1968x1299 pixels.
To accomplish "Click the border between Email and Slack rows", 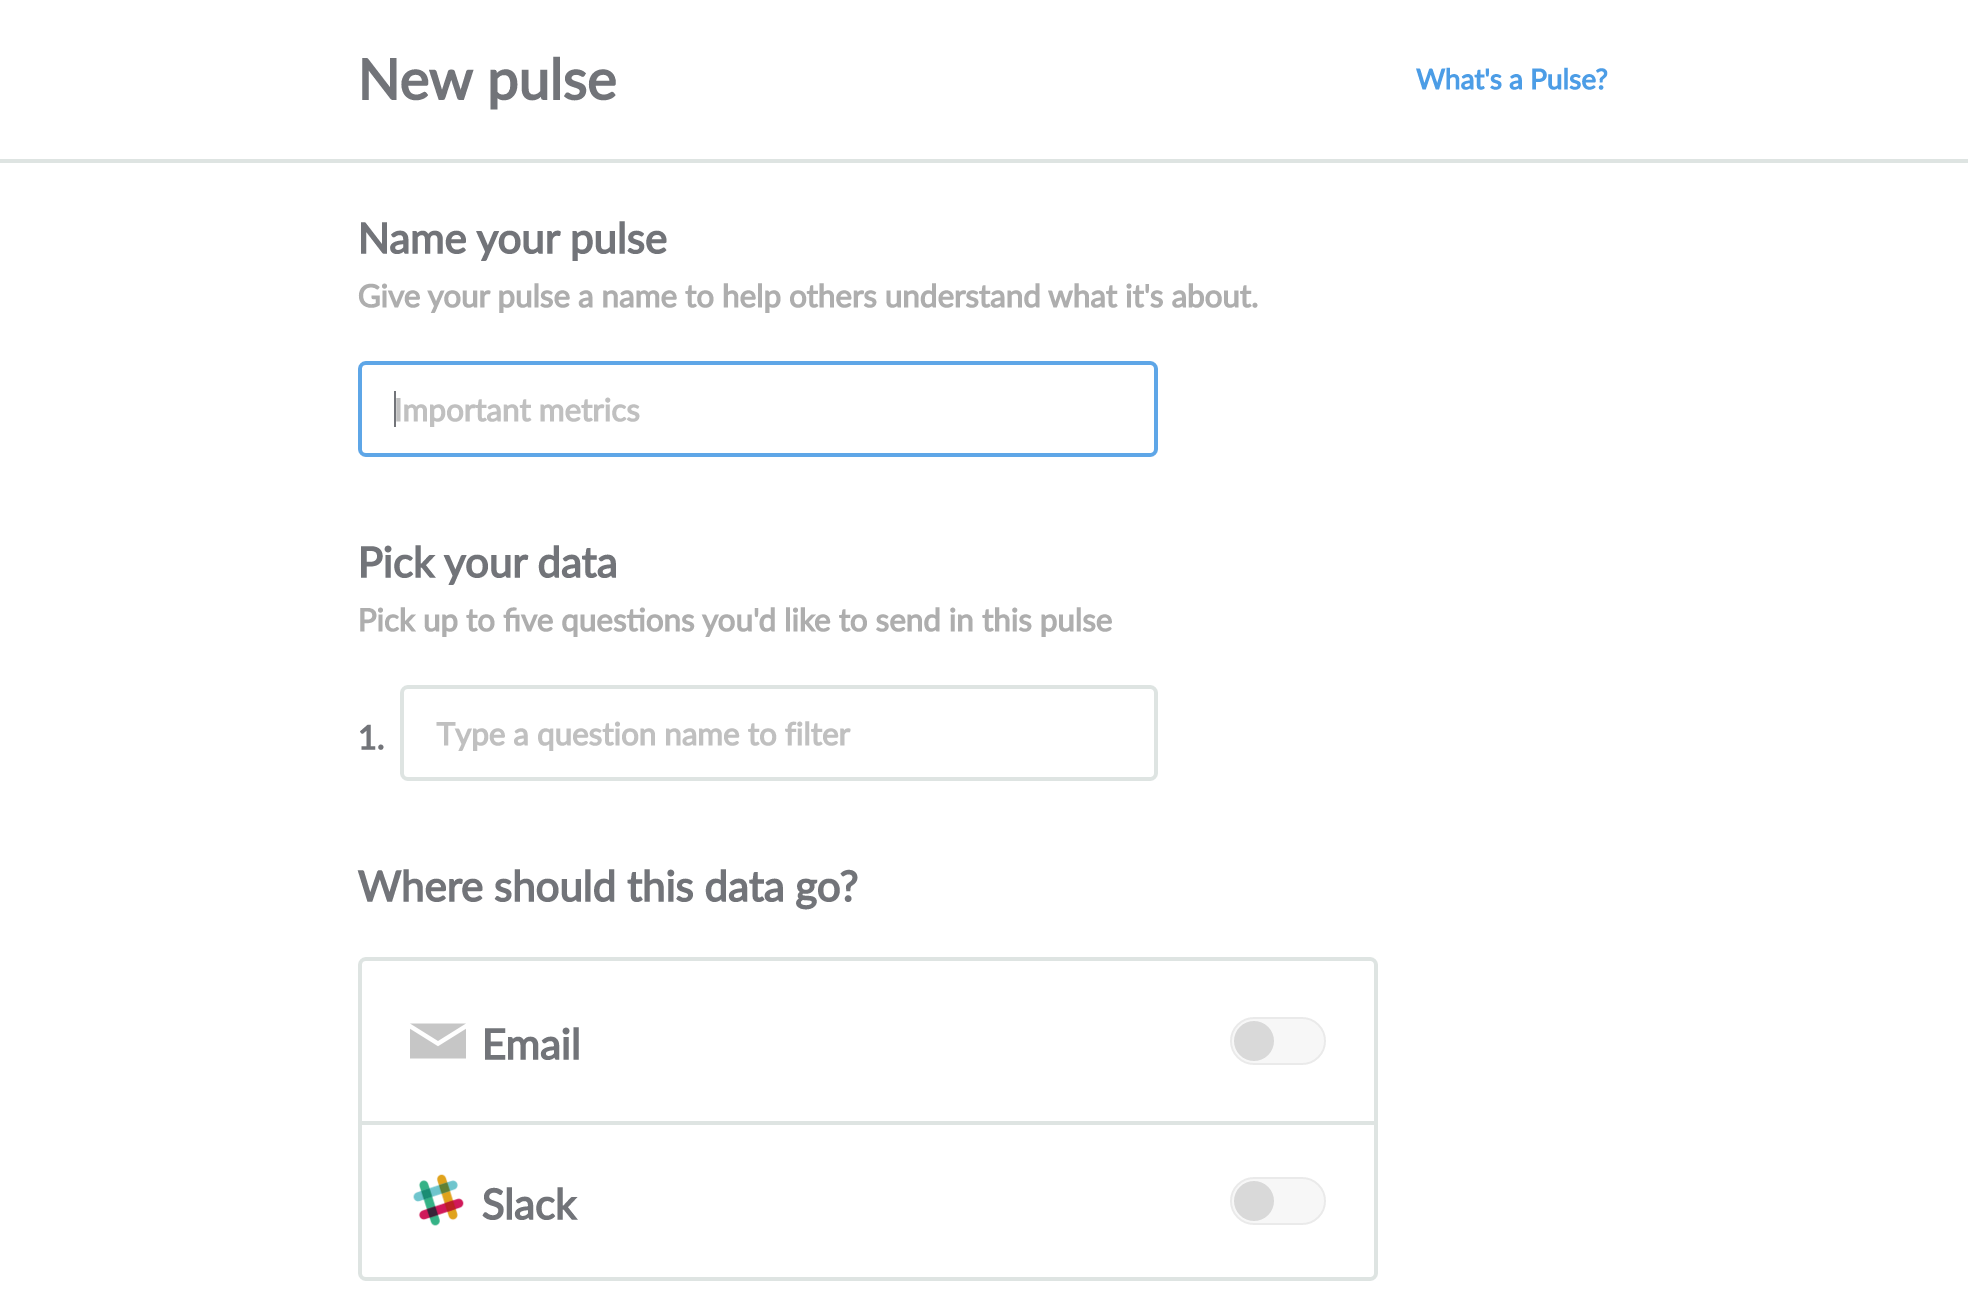I will (867, 1122).
